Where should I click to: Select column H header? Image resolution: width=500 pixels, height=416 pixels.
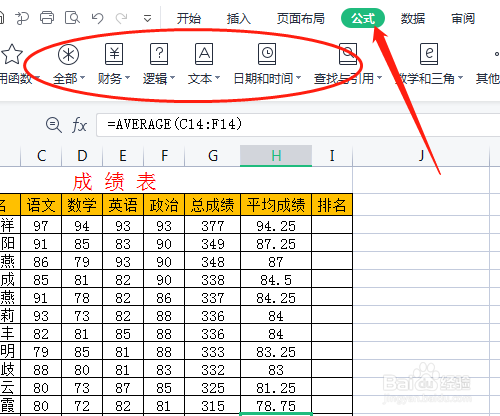click(276, 156)
